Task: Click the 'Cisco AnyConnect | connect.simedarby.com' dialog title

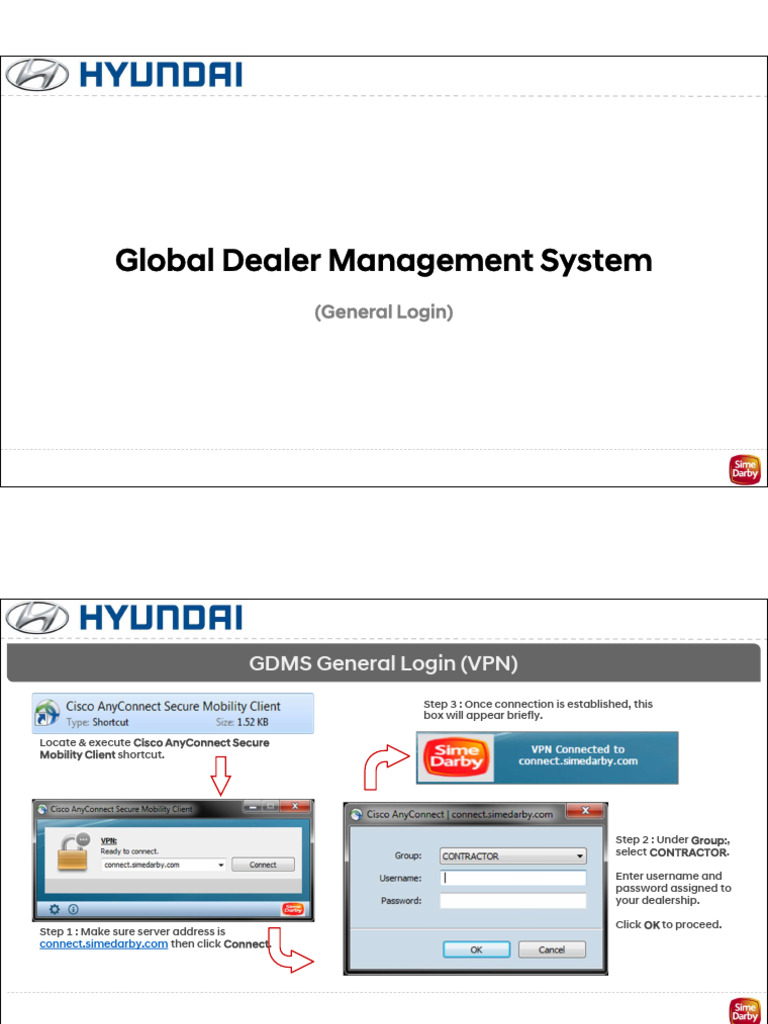Action: (x=460, y=814)
